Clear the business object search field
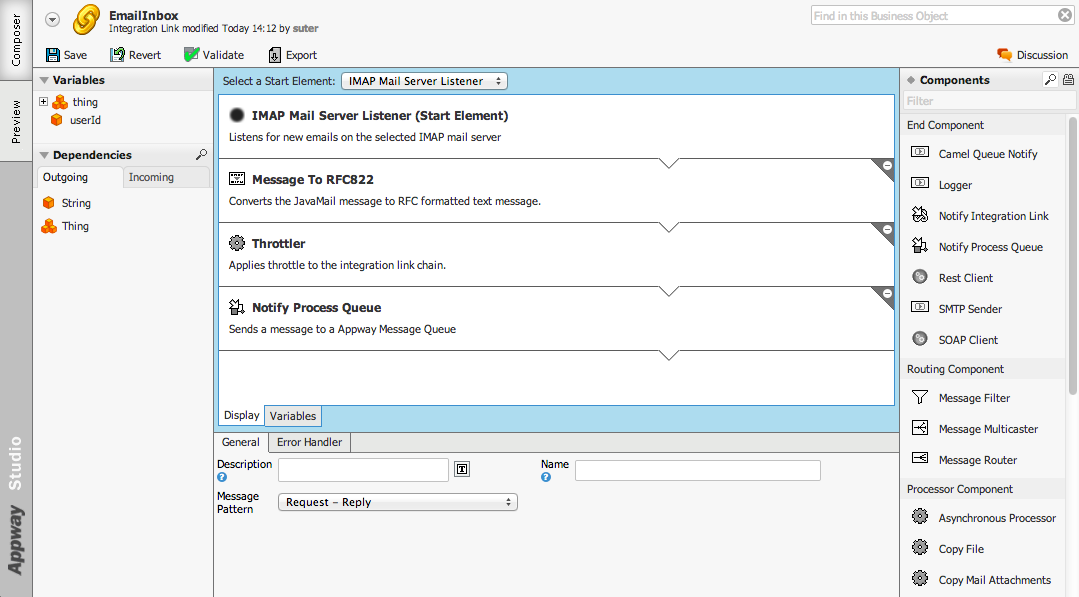 coord(1065,15)
